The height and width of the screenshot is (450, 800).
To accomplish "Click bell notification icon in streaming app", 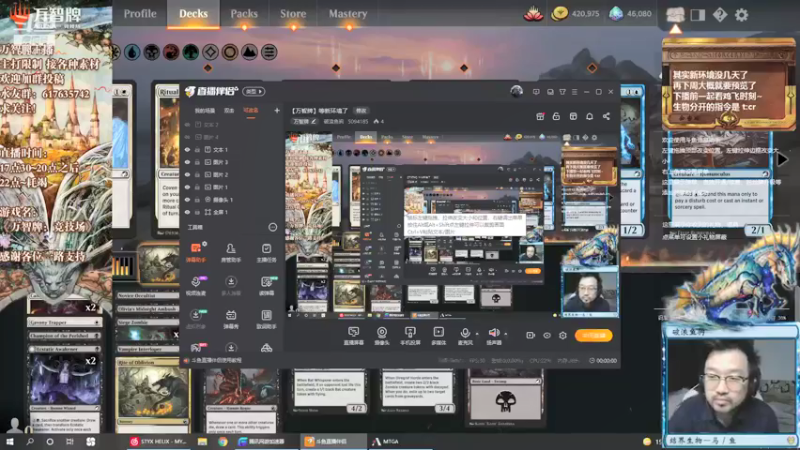I will (x=589, y=116).
